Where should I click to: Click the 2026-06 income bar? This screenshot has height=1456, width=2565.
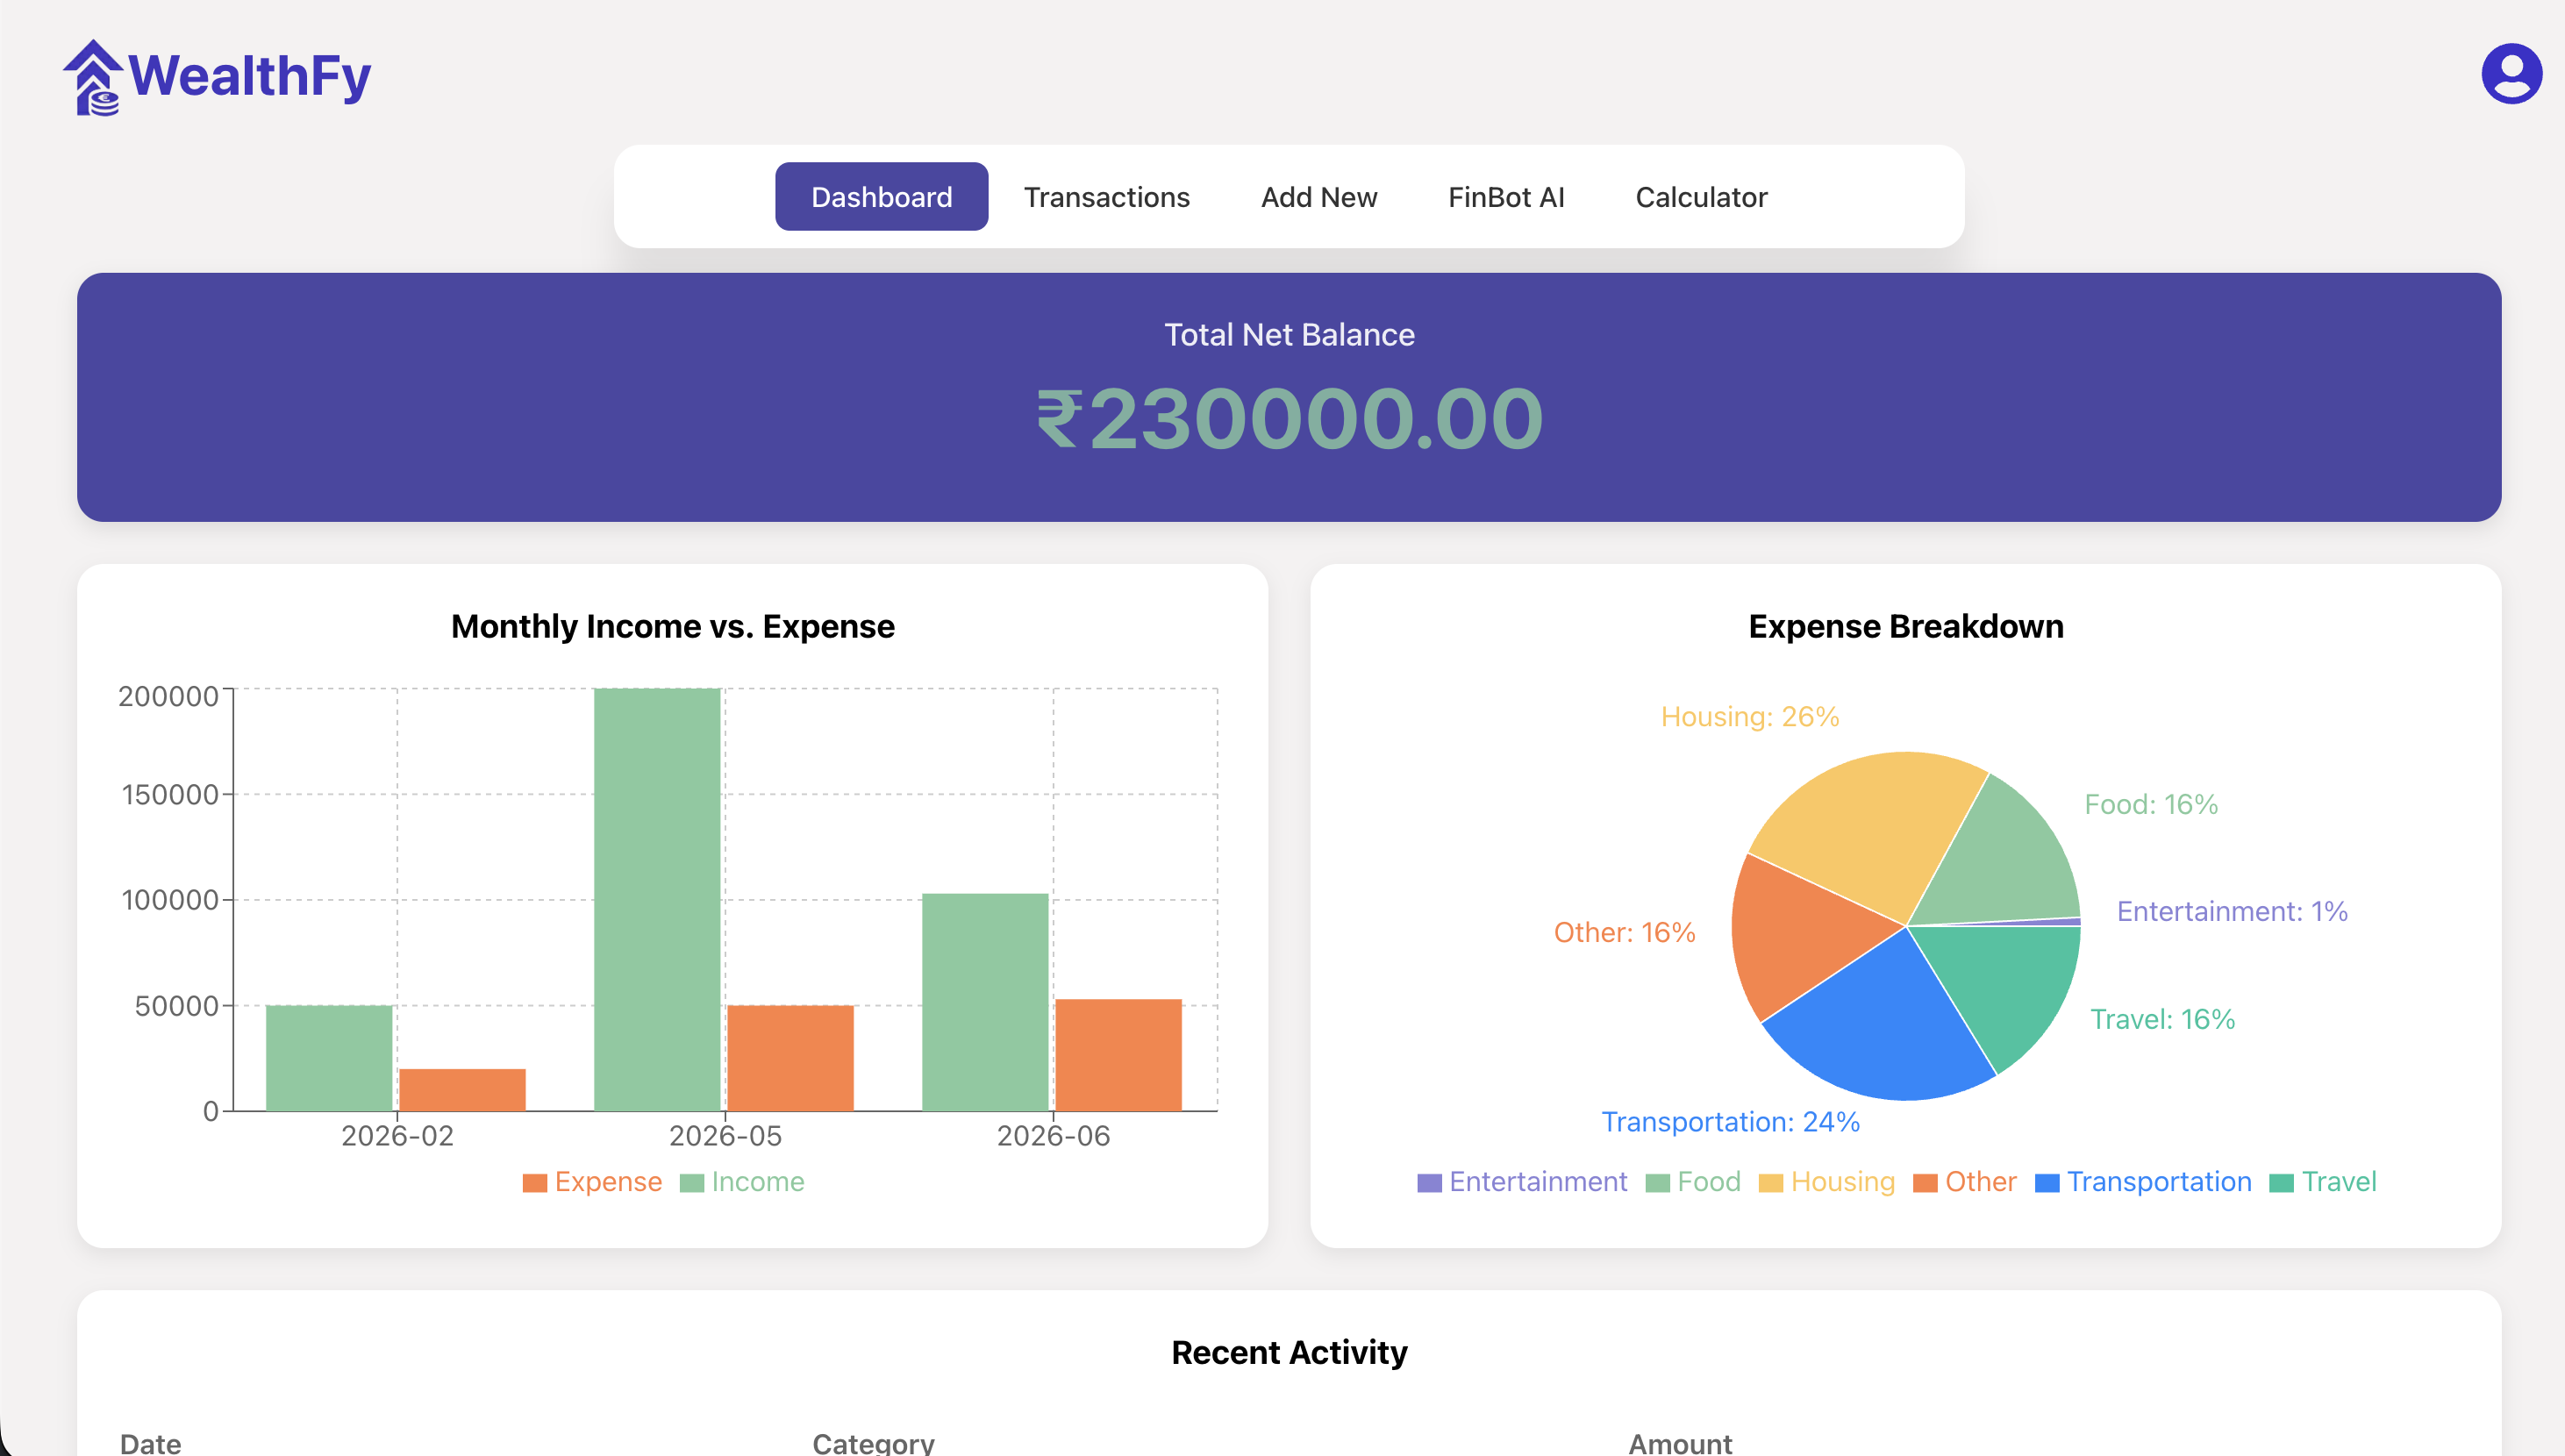[x=985, y=1001]
